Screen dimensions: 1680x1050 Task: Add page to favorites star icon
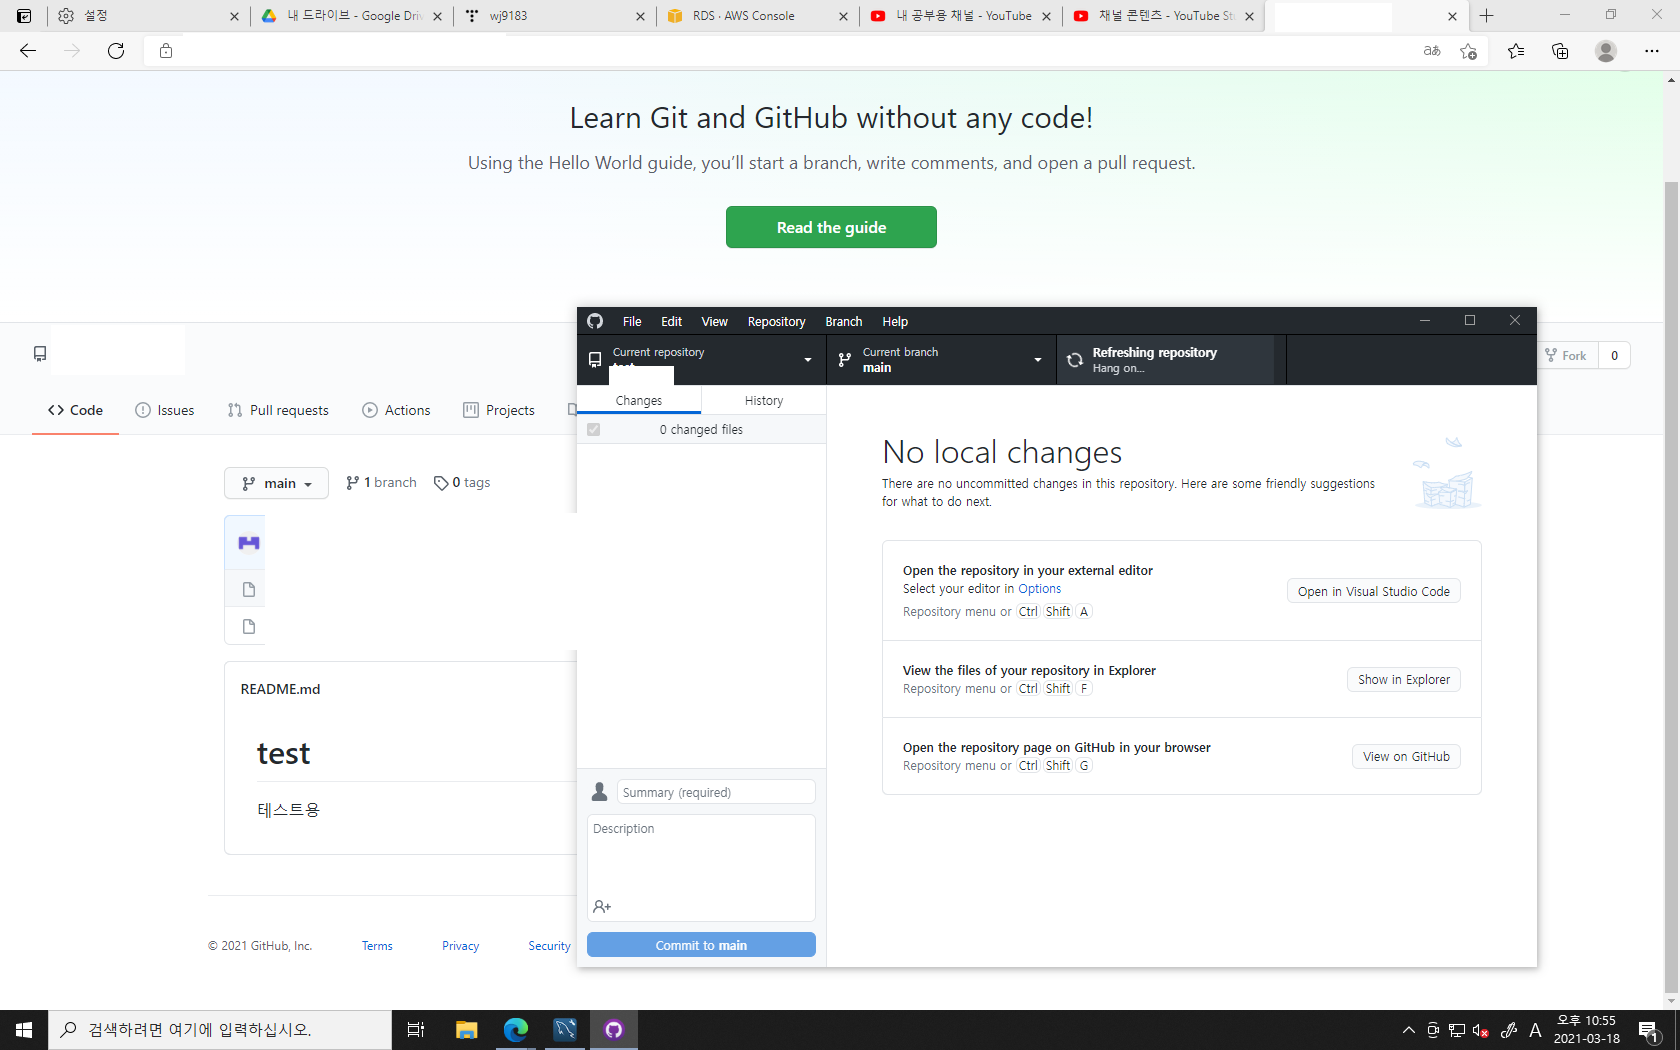pyautogui.click(x=1468, y=51)
